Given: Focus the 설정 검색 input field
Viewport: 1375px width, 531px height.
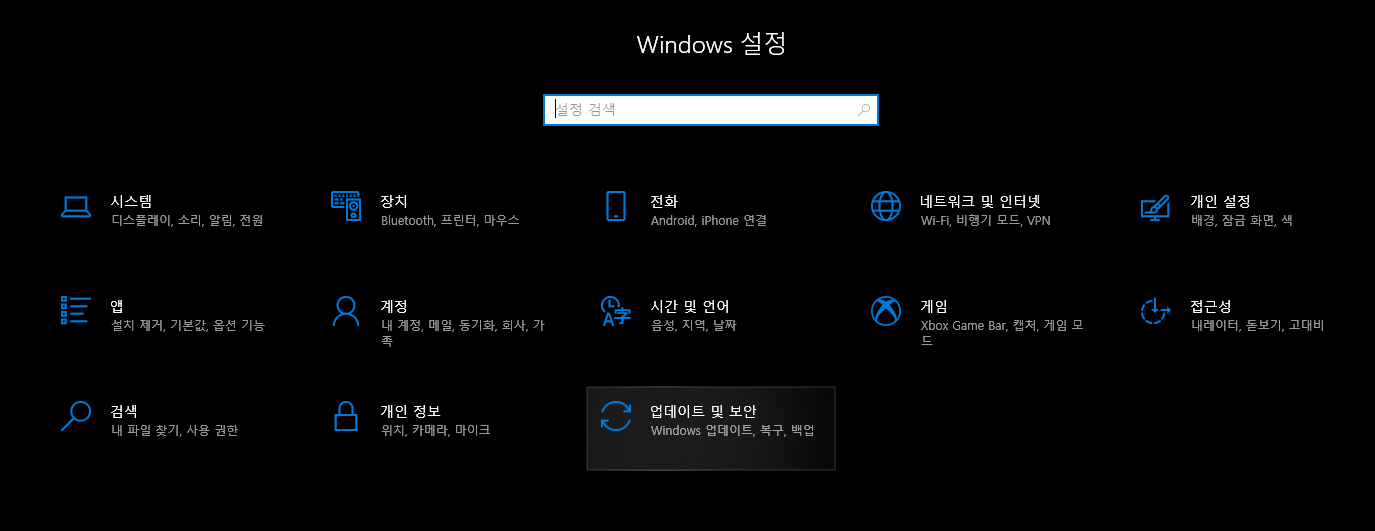Looking at the screenshot, I should 711,110.
